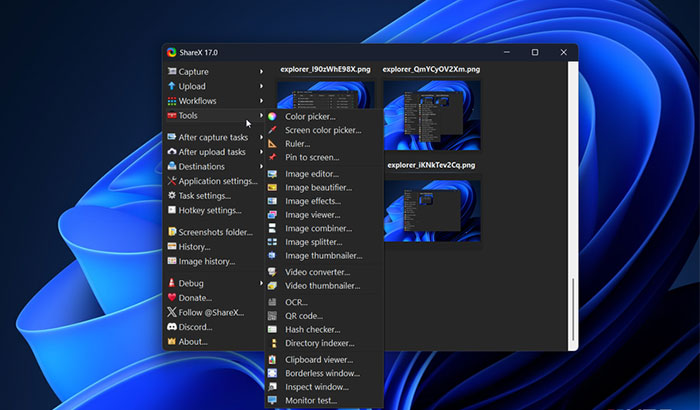Expand the Workflows submenu arrow
The image size is (700, 410).
coord(261,101)
